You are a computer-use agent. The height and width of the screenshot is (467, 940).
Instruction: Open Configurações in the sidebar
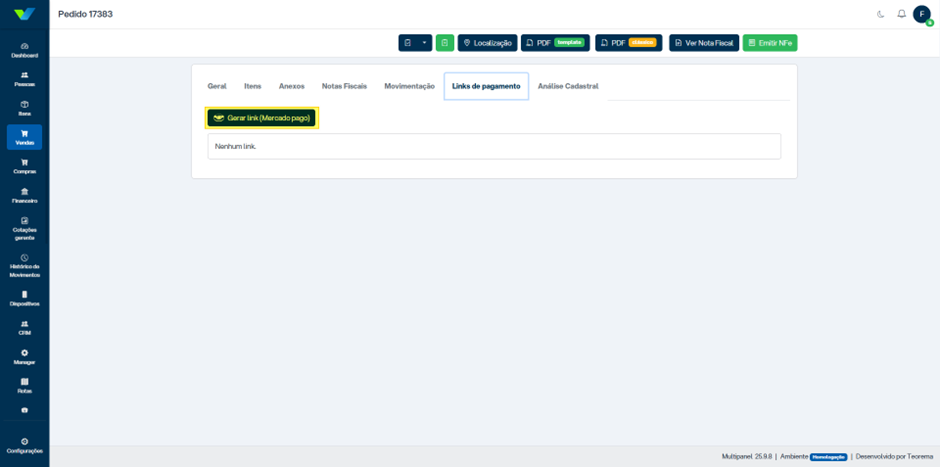[25, 445]
